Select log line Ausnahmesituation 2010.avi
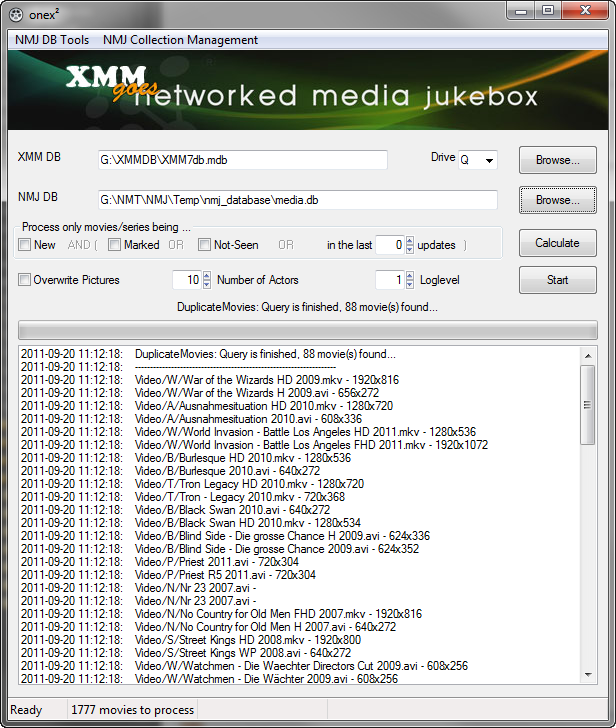Viewport: 616px width, 728px height. (x=248, y=419)
